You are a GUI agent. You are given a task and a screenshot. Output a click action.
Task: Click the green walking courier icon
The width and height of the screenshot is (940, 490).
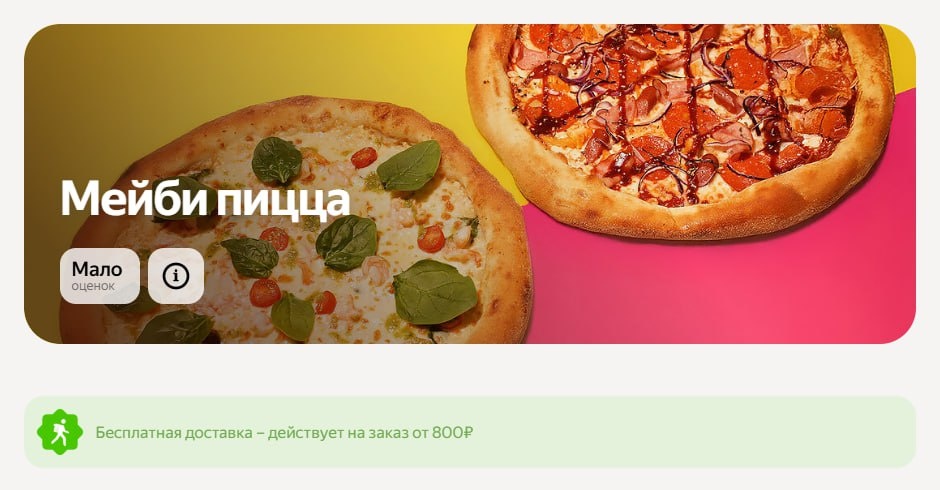tap(59, 432)
